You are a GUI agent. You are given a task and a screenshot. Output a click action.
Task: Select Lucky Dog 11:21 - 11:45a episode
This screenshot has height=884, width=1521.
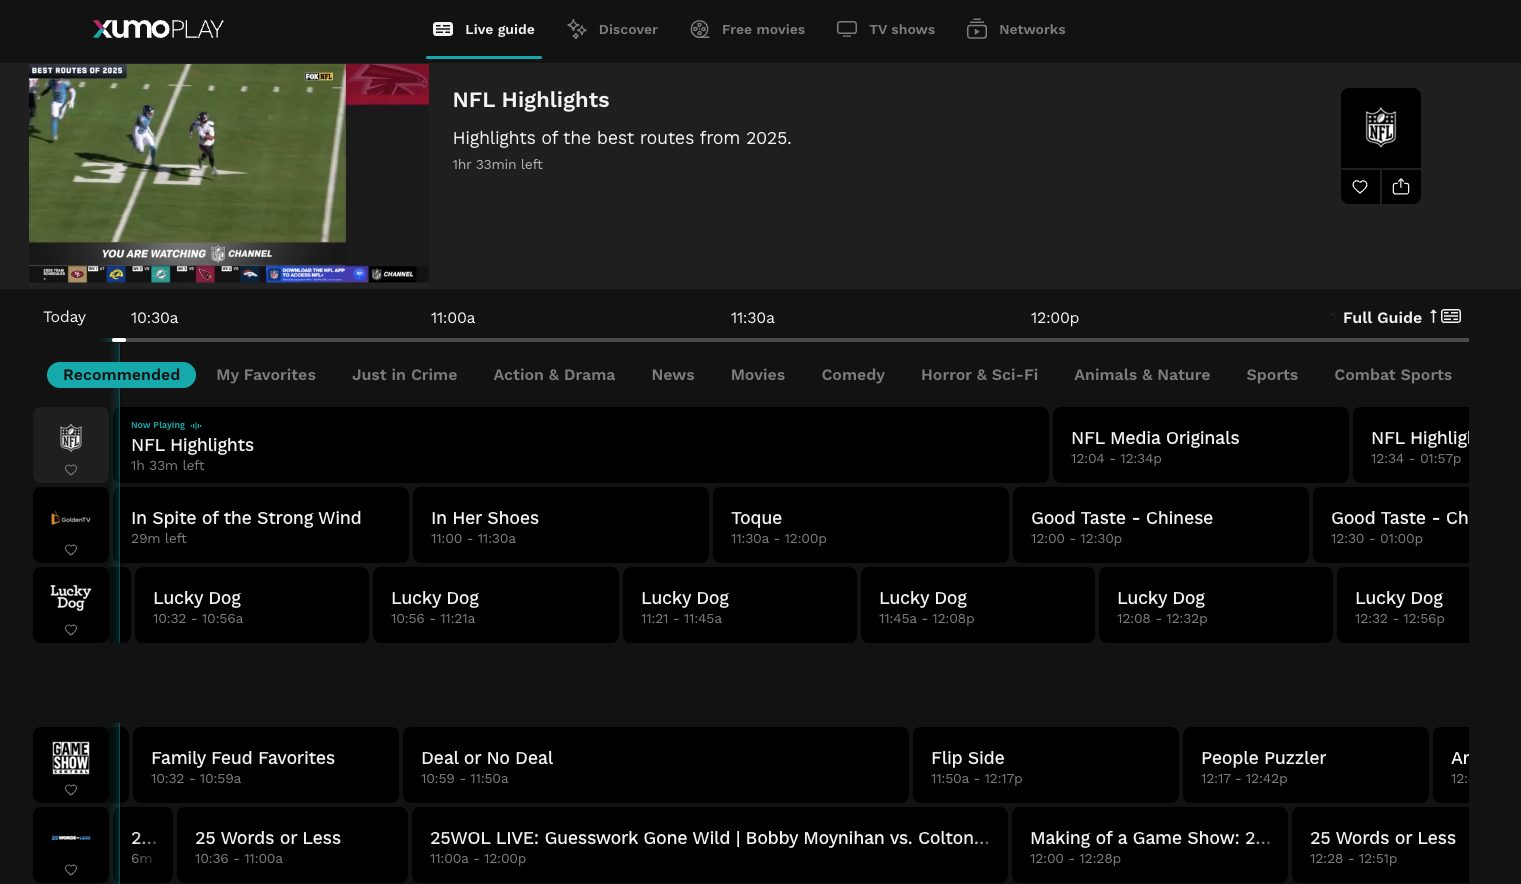(x=740, y=605)
